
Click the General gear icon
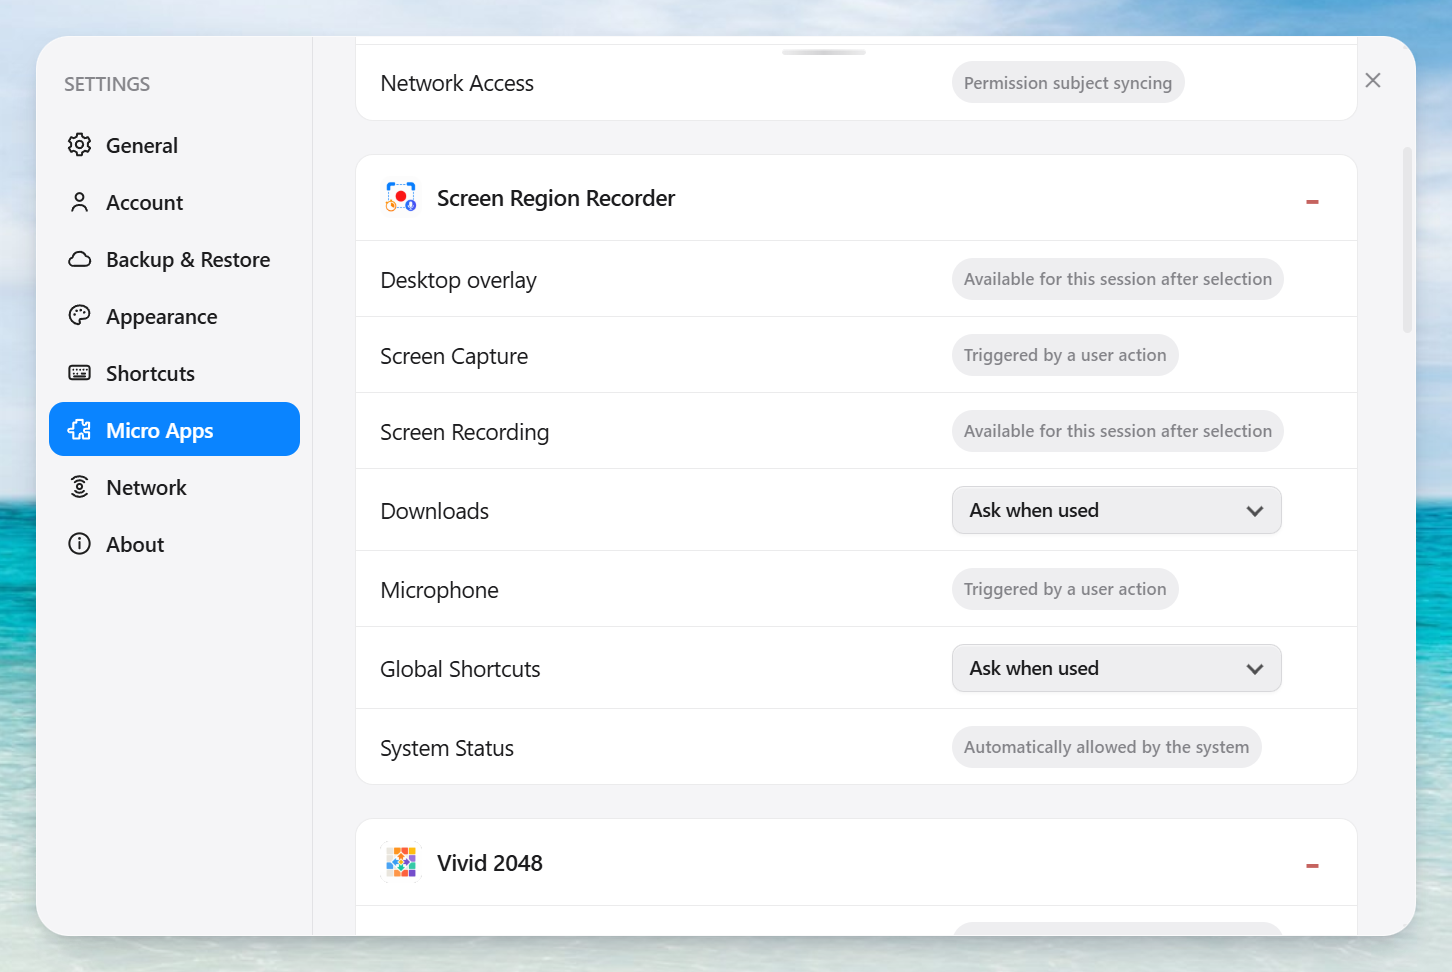click(x=80, y=145)
